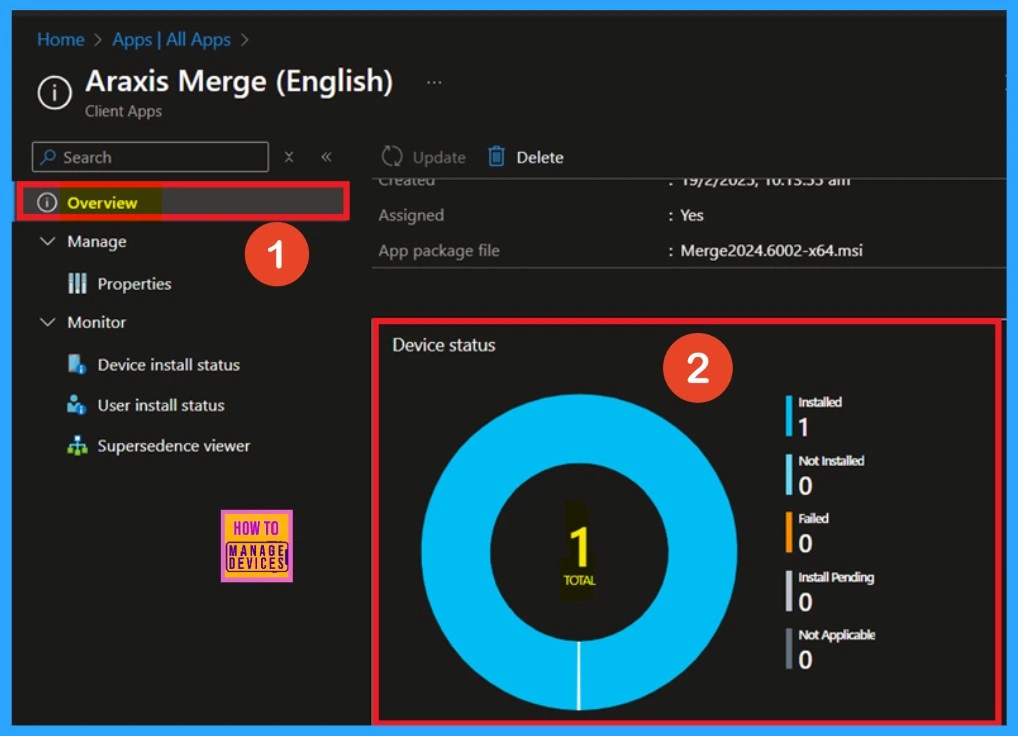Click the Installed legend color bar

[x=789, y=416]
